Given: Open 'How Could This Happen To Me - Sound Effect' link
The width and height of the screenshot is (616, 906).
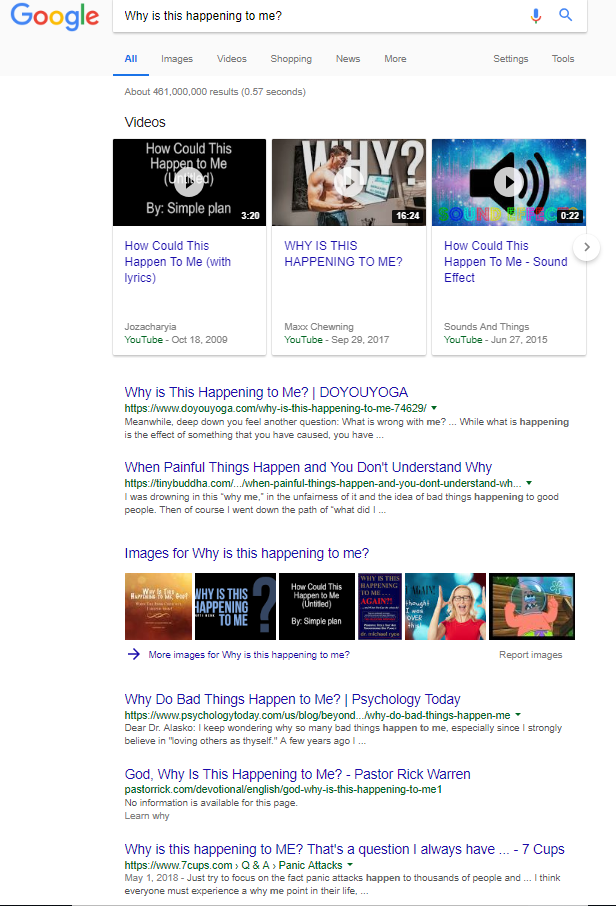Looking at the screenshot, I should point(506,262).
